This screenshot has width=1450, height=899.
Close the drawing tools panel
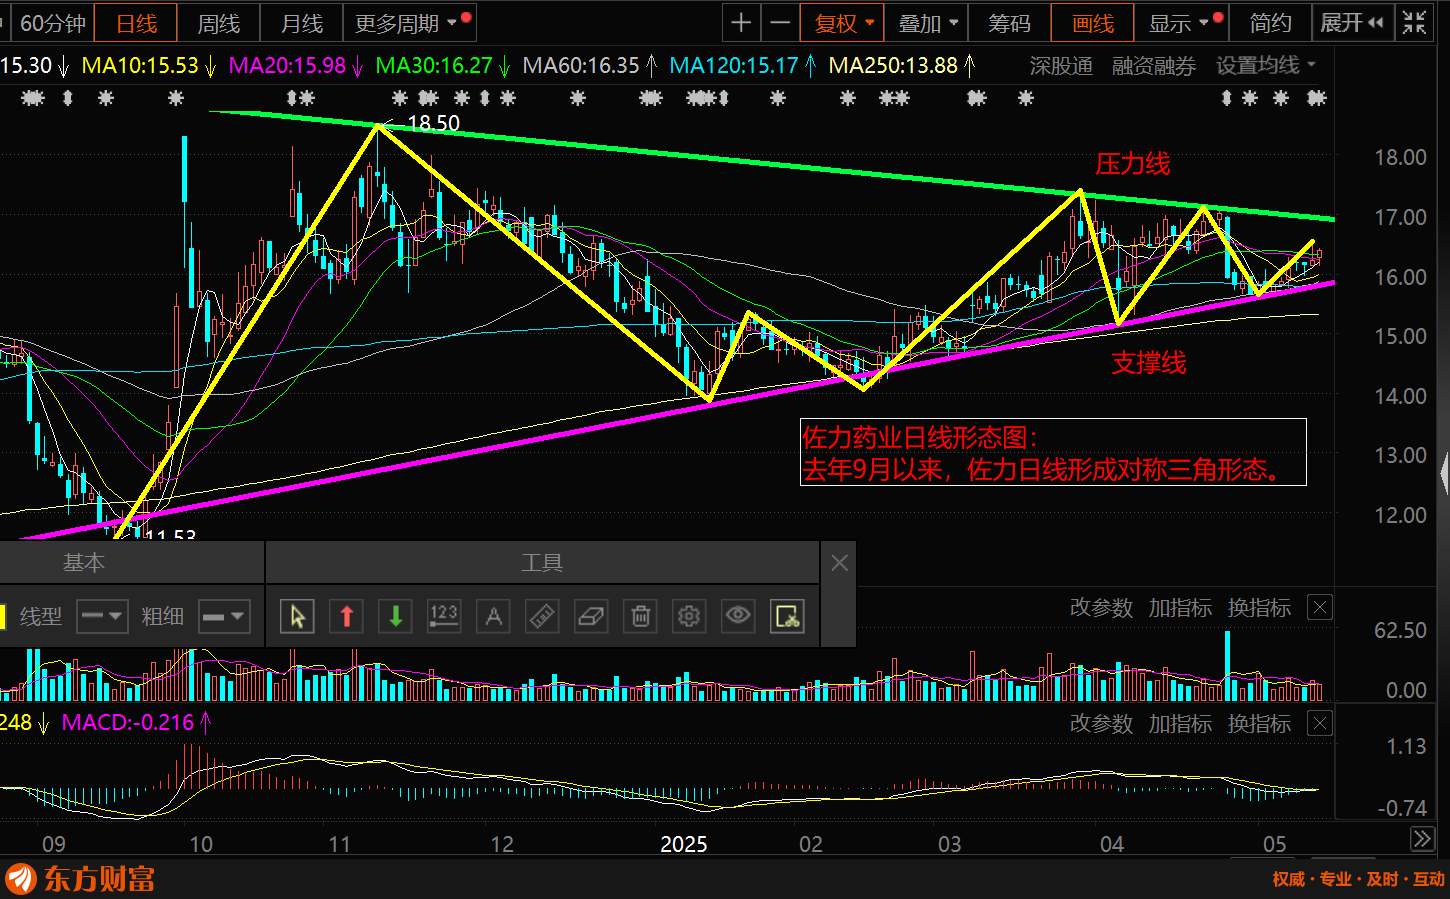(839, 563)
